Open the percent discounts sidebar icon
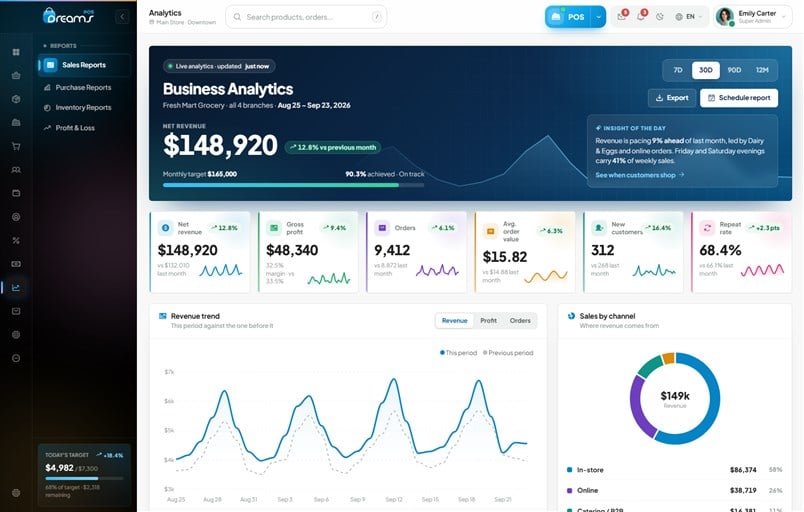Image resolution: width=804 pixels, height=512 pixels. 16,240
